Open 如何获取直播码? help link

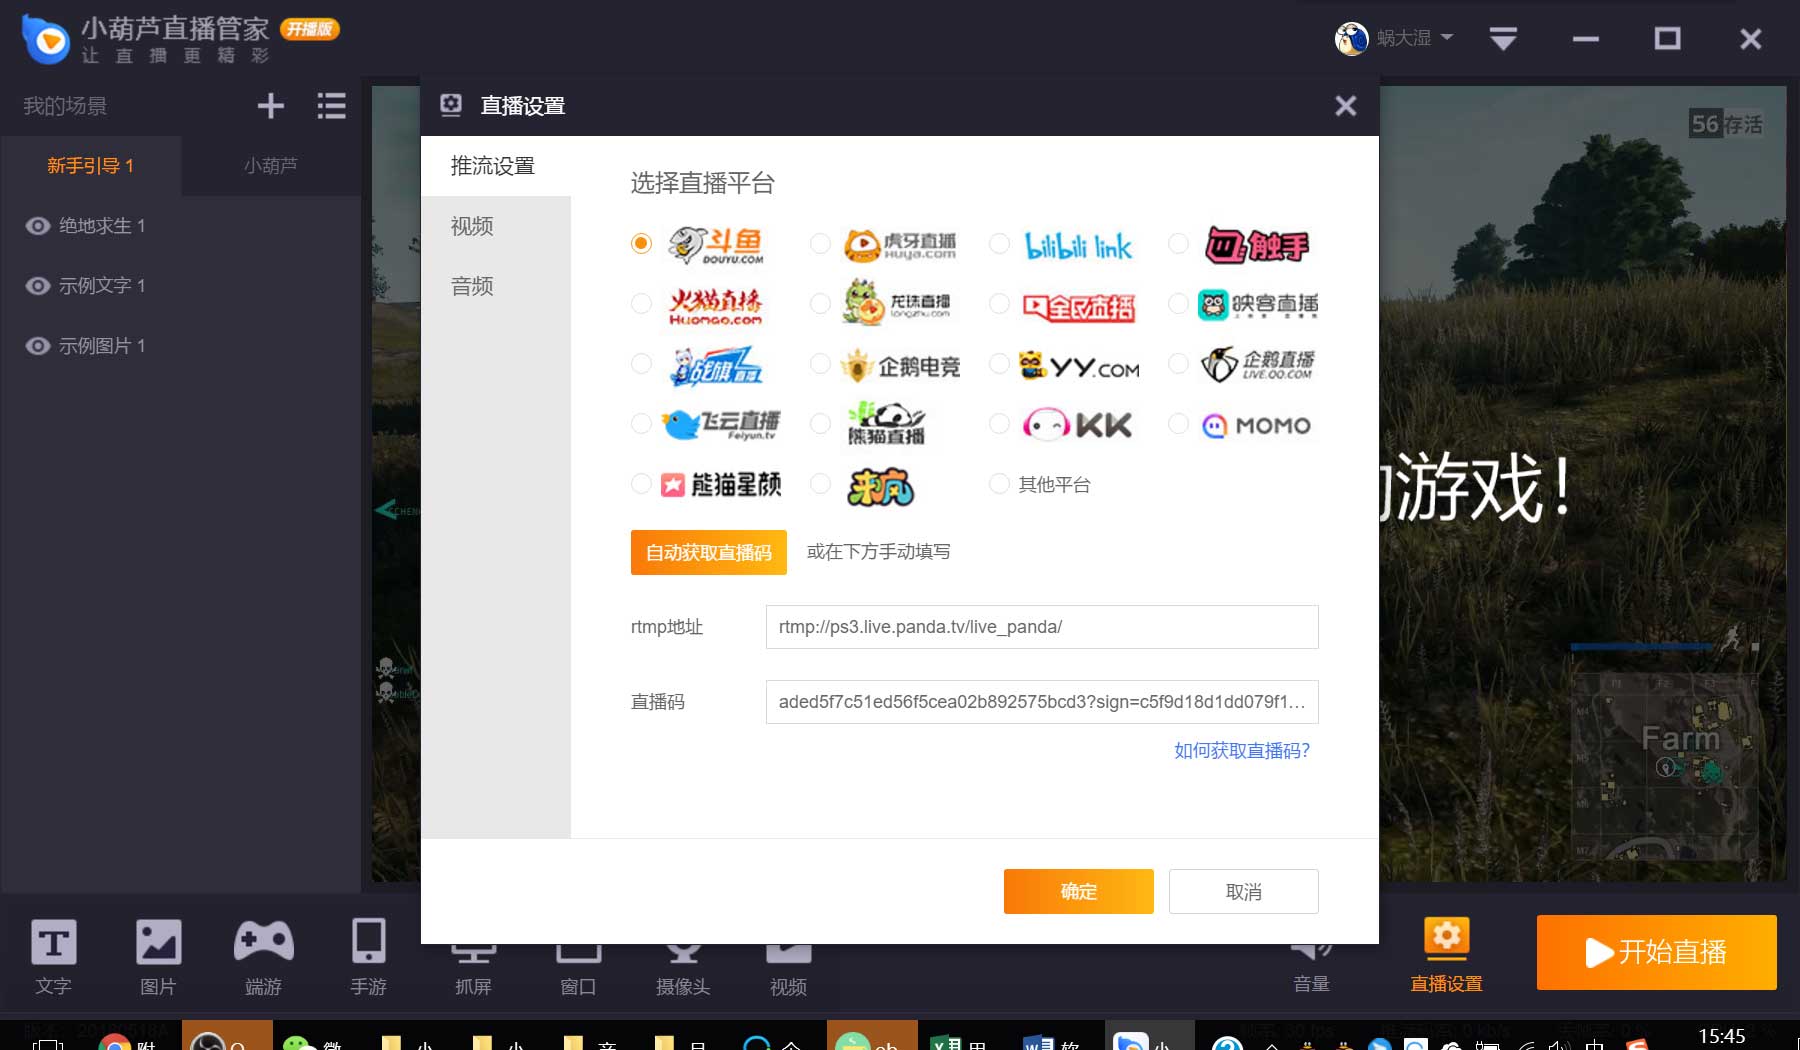pyautogui.click(x=1242, y=750)
